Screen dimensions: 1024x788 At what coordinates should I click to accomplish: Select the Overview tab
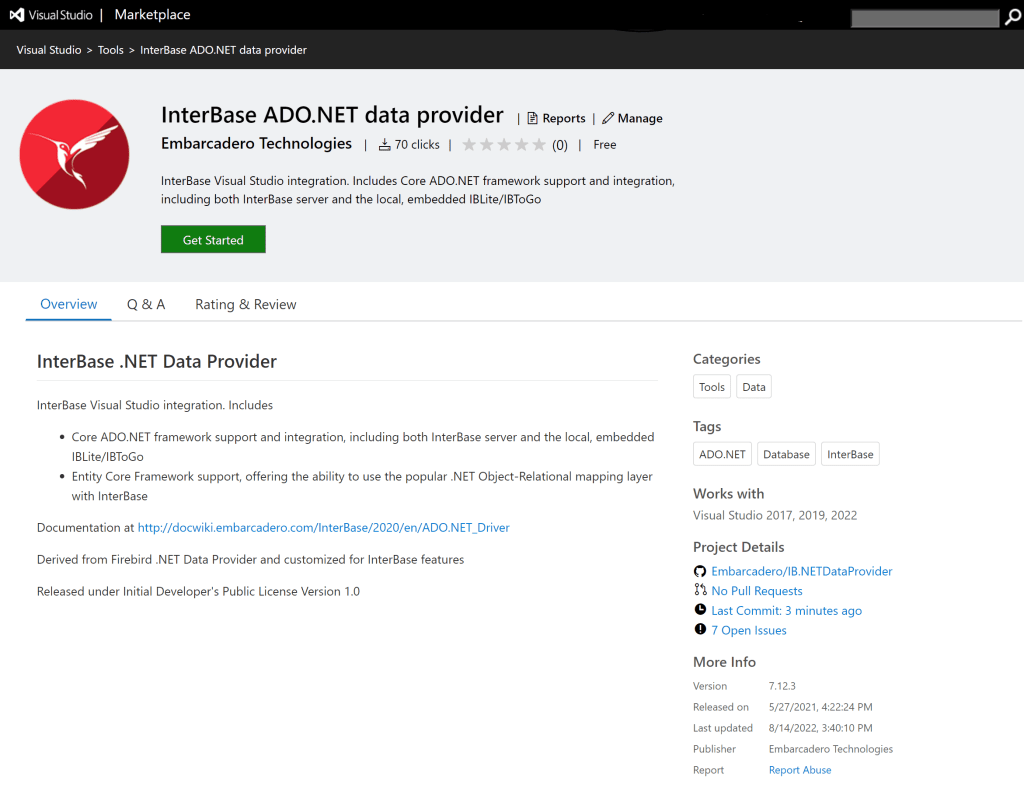[68, 304]
